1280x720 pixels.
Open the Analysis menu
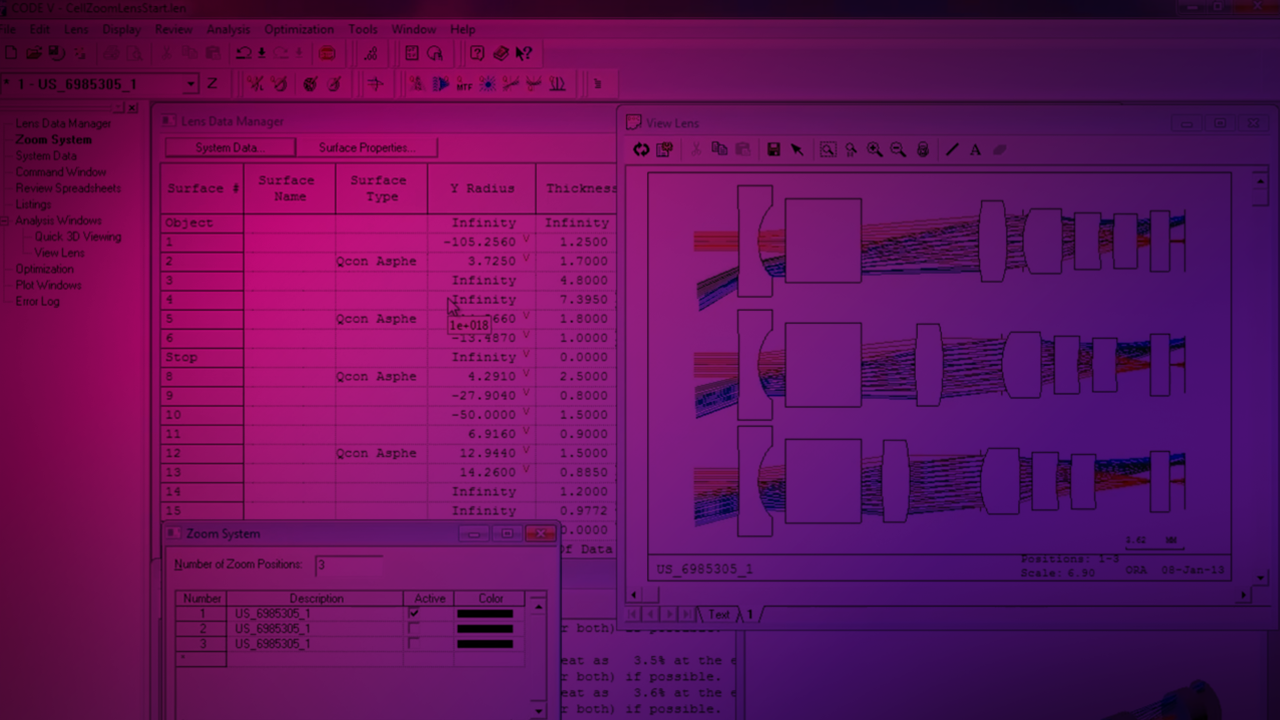click(228, 30)
